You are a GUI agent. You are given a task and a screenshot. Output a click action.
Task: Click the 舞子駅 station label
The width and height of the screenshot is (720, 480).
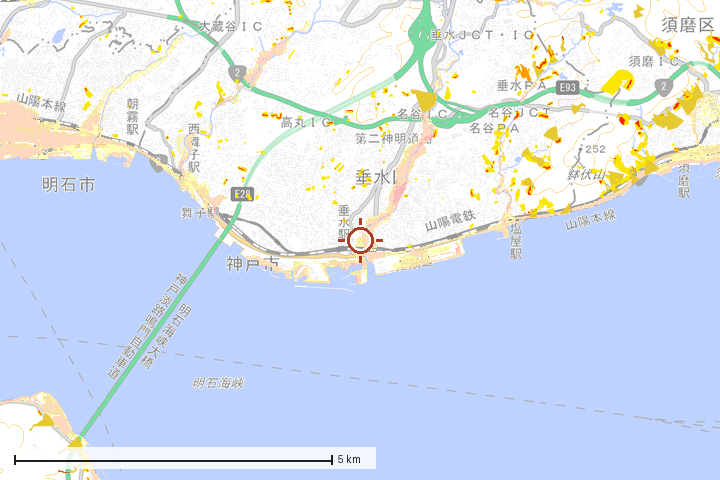click(x=200, y=212)
